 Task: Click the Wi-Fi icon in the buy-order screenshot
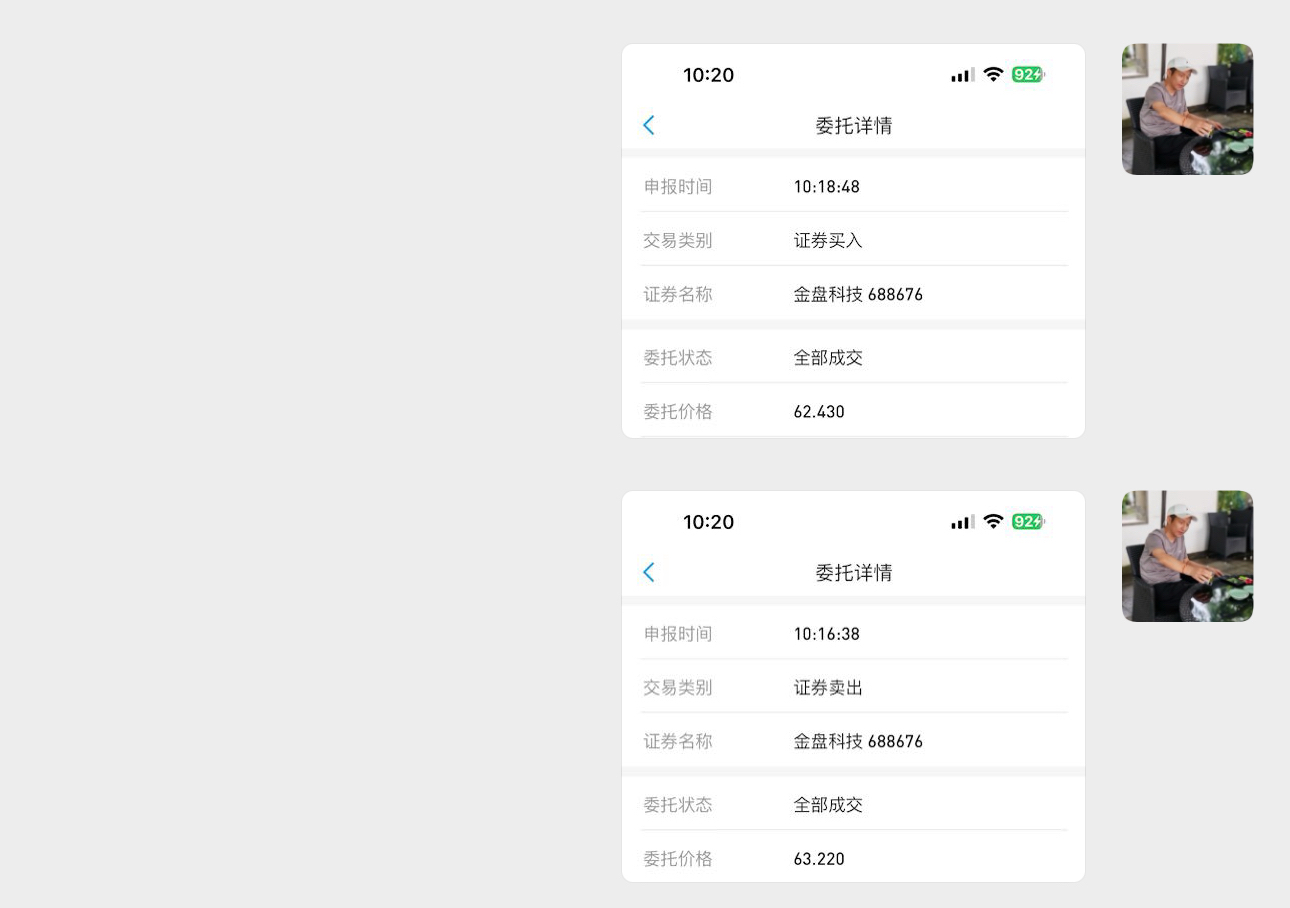[993, 75]
